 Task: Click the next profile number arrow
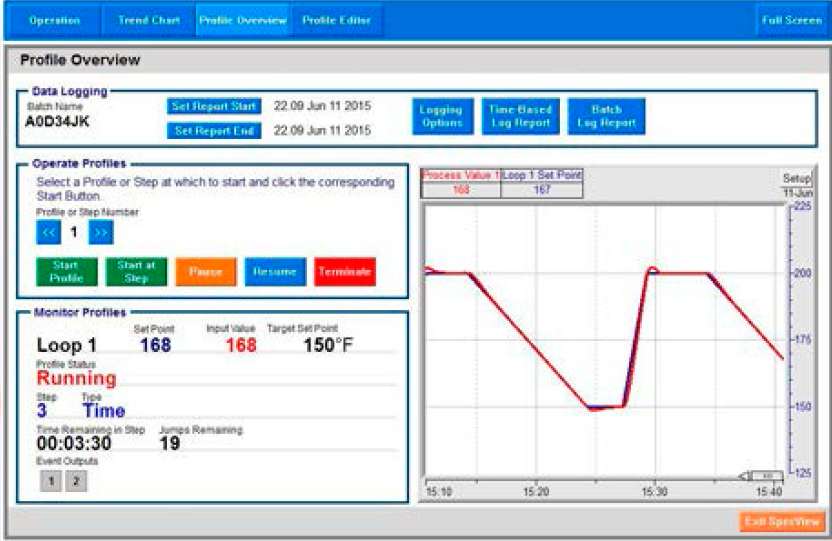[100, 232]
